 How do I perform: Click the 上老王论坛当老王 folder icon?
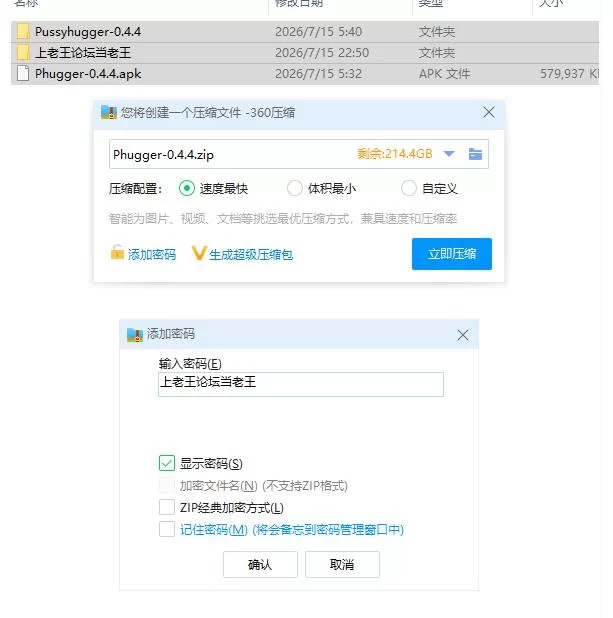tap(23, 52)
